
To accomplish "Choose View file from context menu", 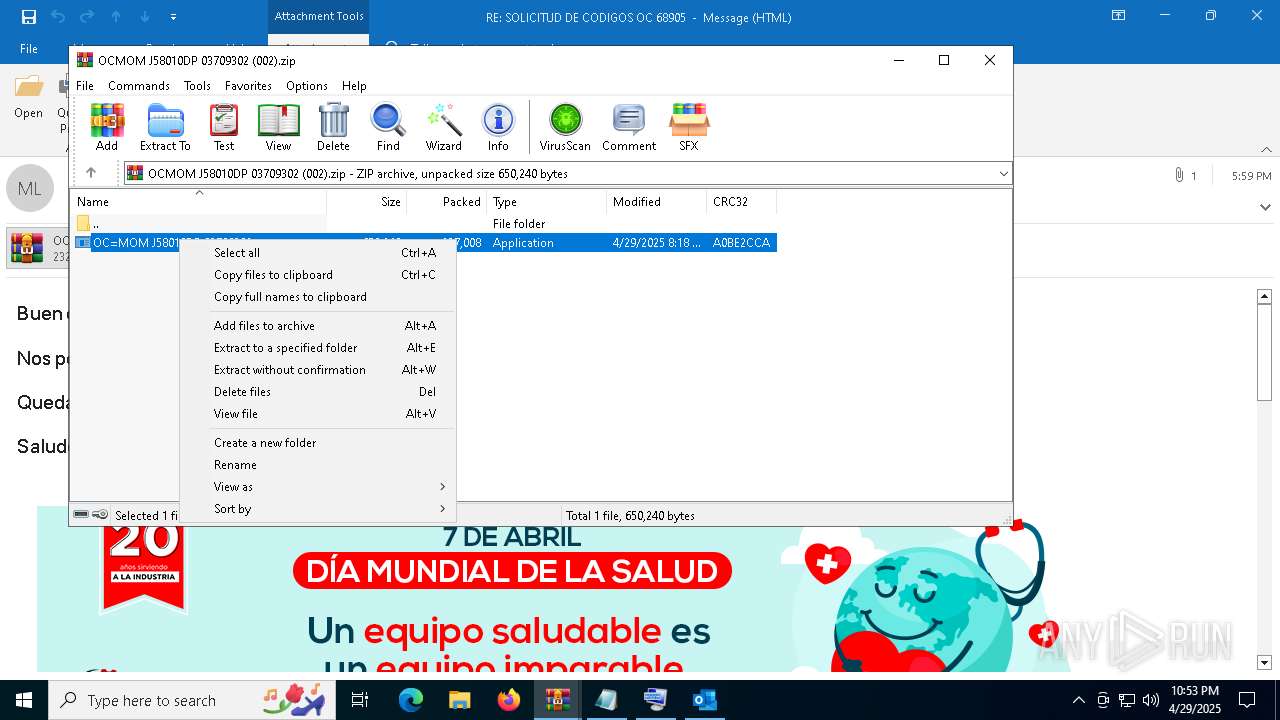I will (320, 414).
